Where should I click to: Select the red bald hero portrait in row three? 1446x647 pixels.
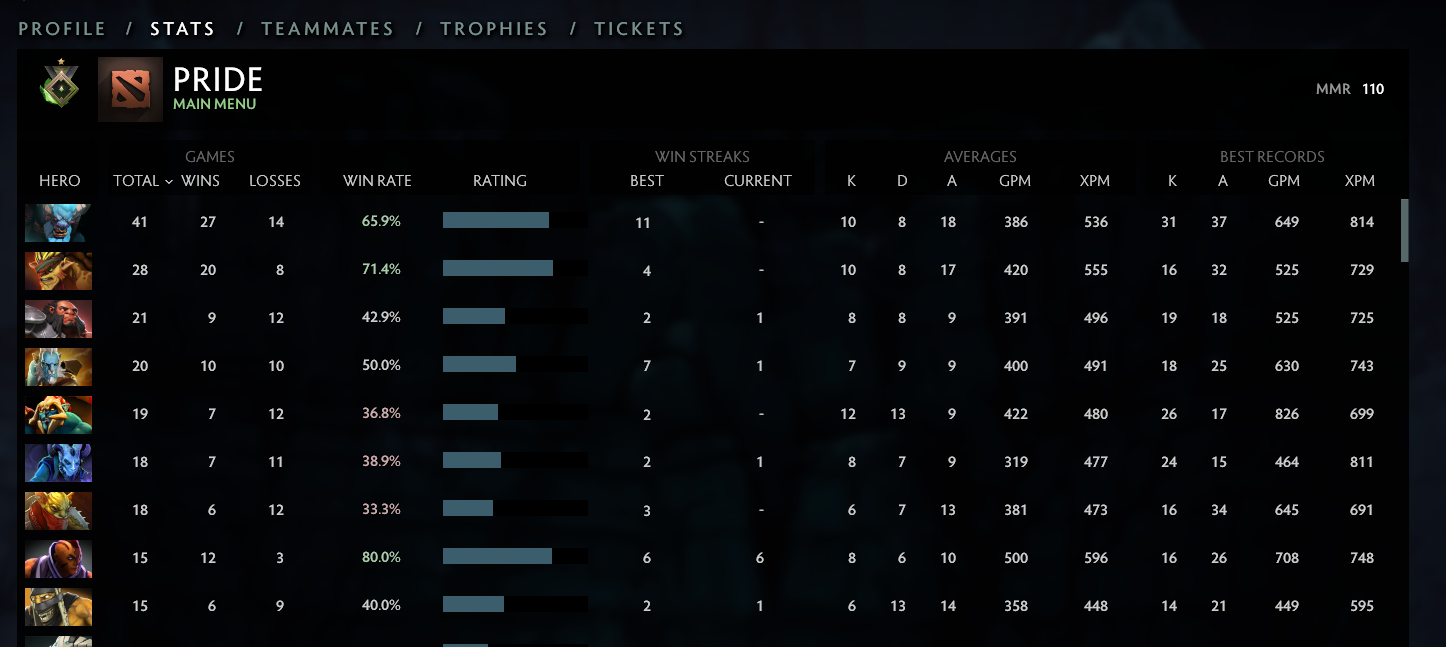(58, 318)
